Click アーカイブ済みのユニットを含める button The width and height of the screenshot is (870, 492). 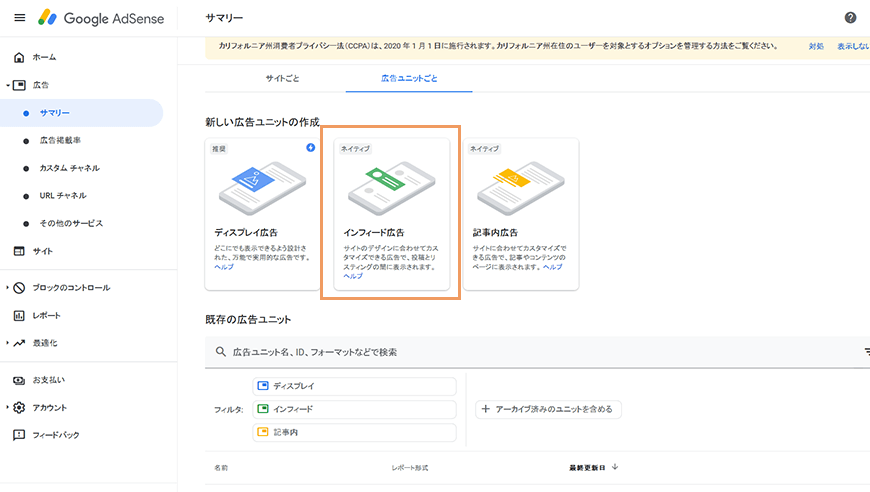tap(549, 409)
